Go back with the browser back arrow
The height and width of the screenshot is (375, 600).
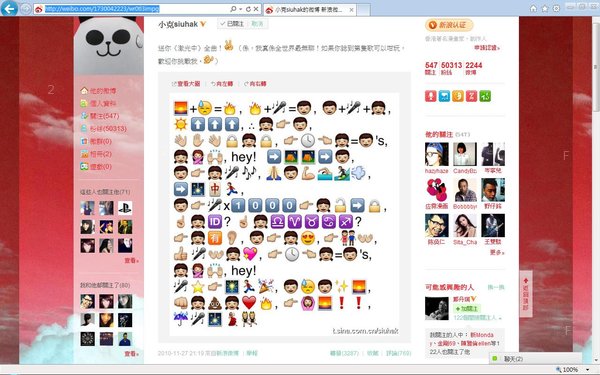coord(9,8)
